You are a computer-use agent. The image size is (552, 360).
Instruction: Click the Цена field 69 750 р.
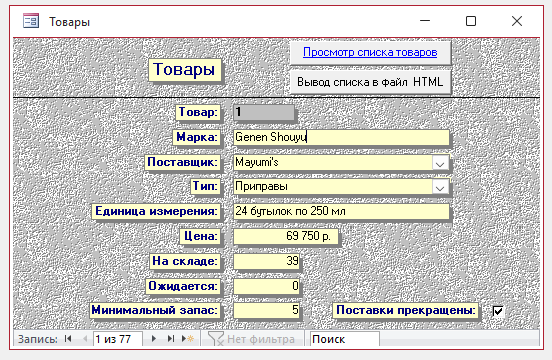pyautogui.click(x=286, y=236)
